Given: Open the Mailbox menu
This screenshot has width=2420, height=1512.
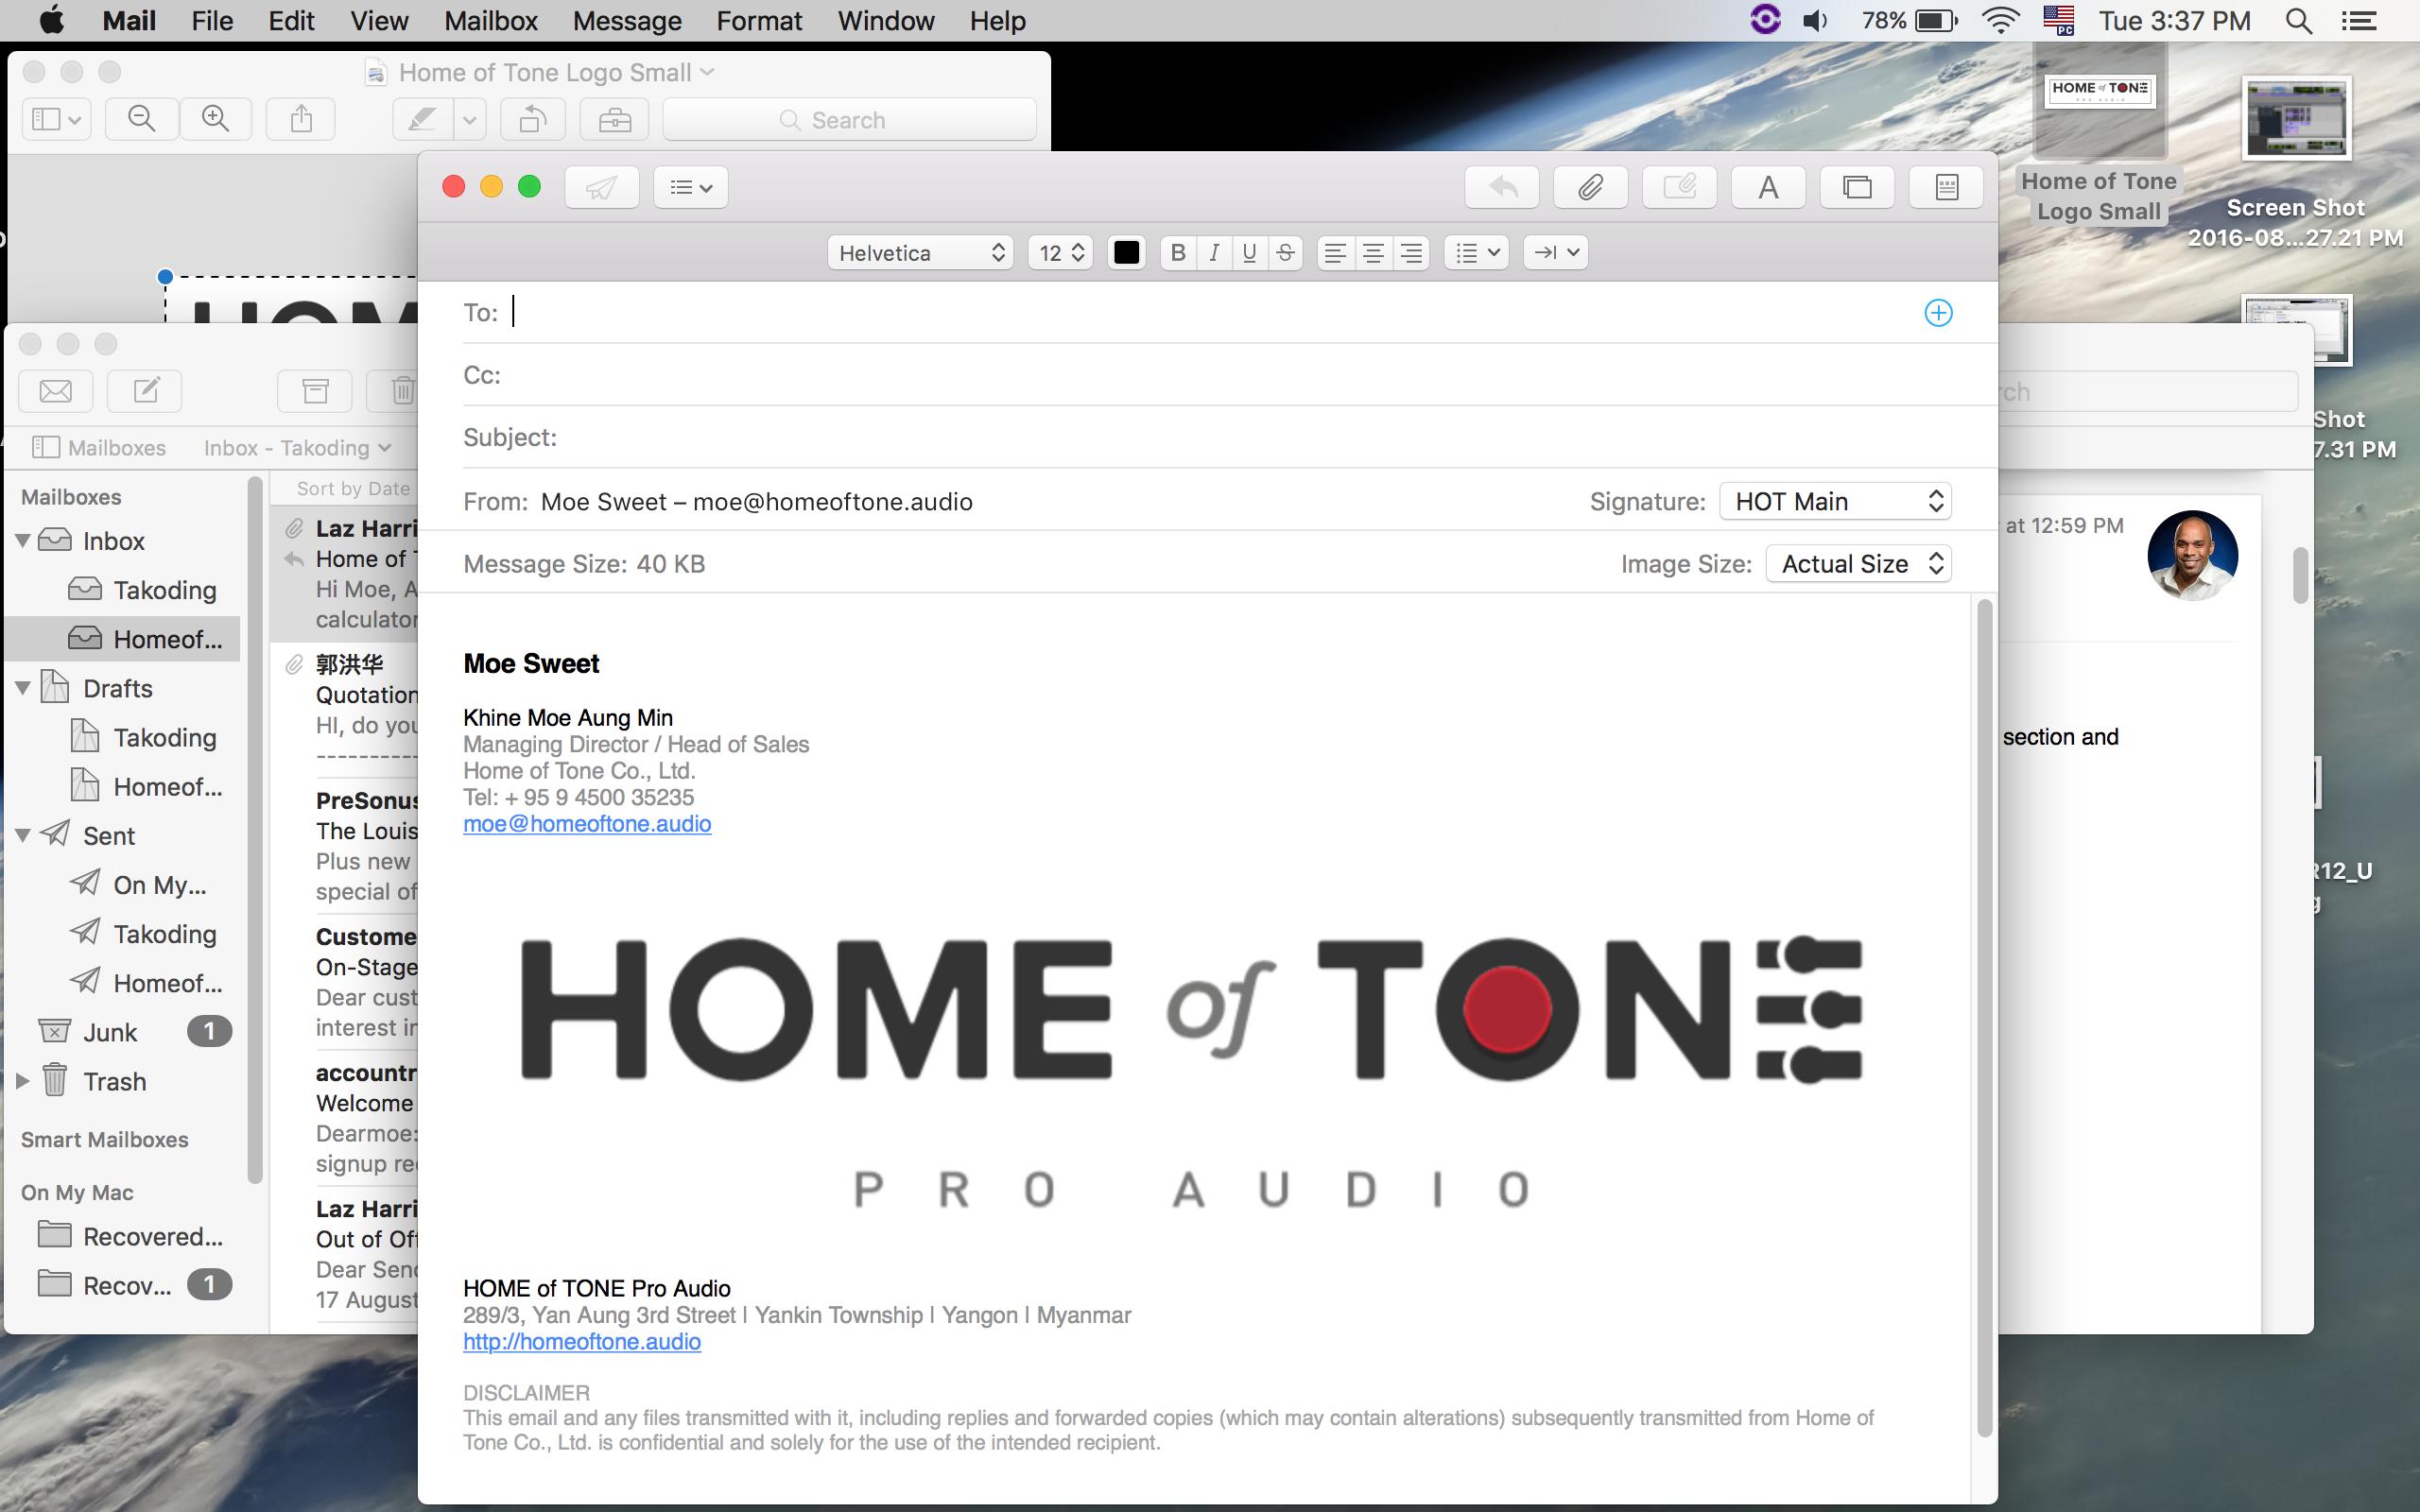Looking at the screenshot, I should (490, 20).
